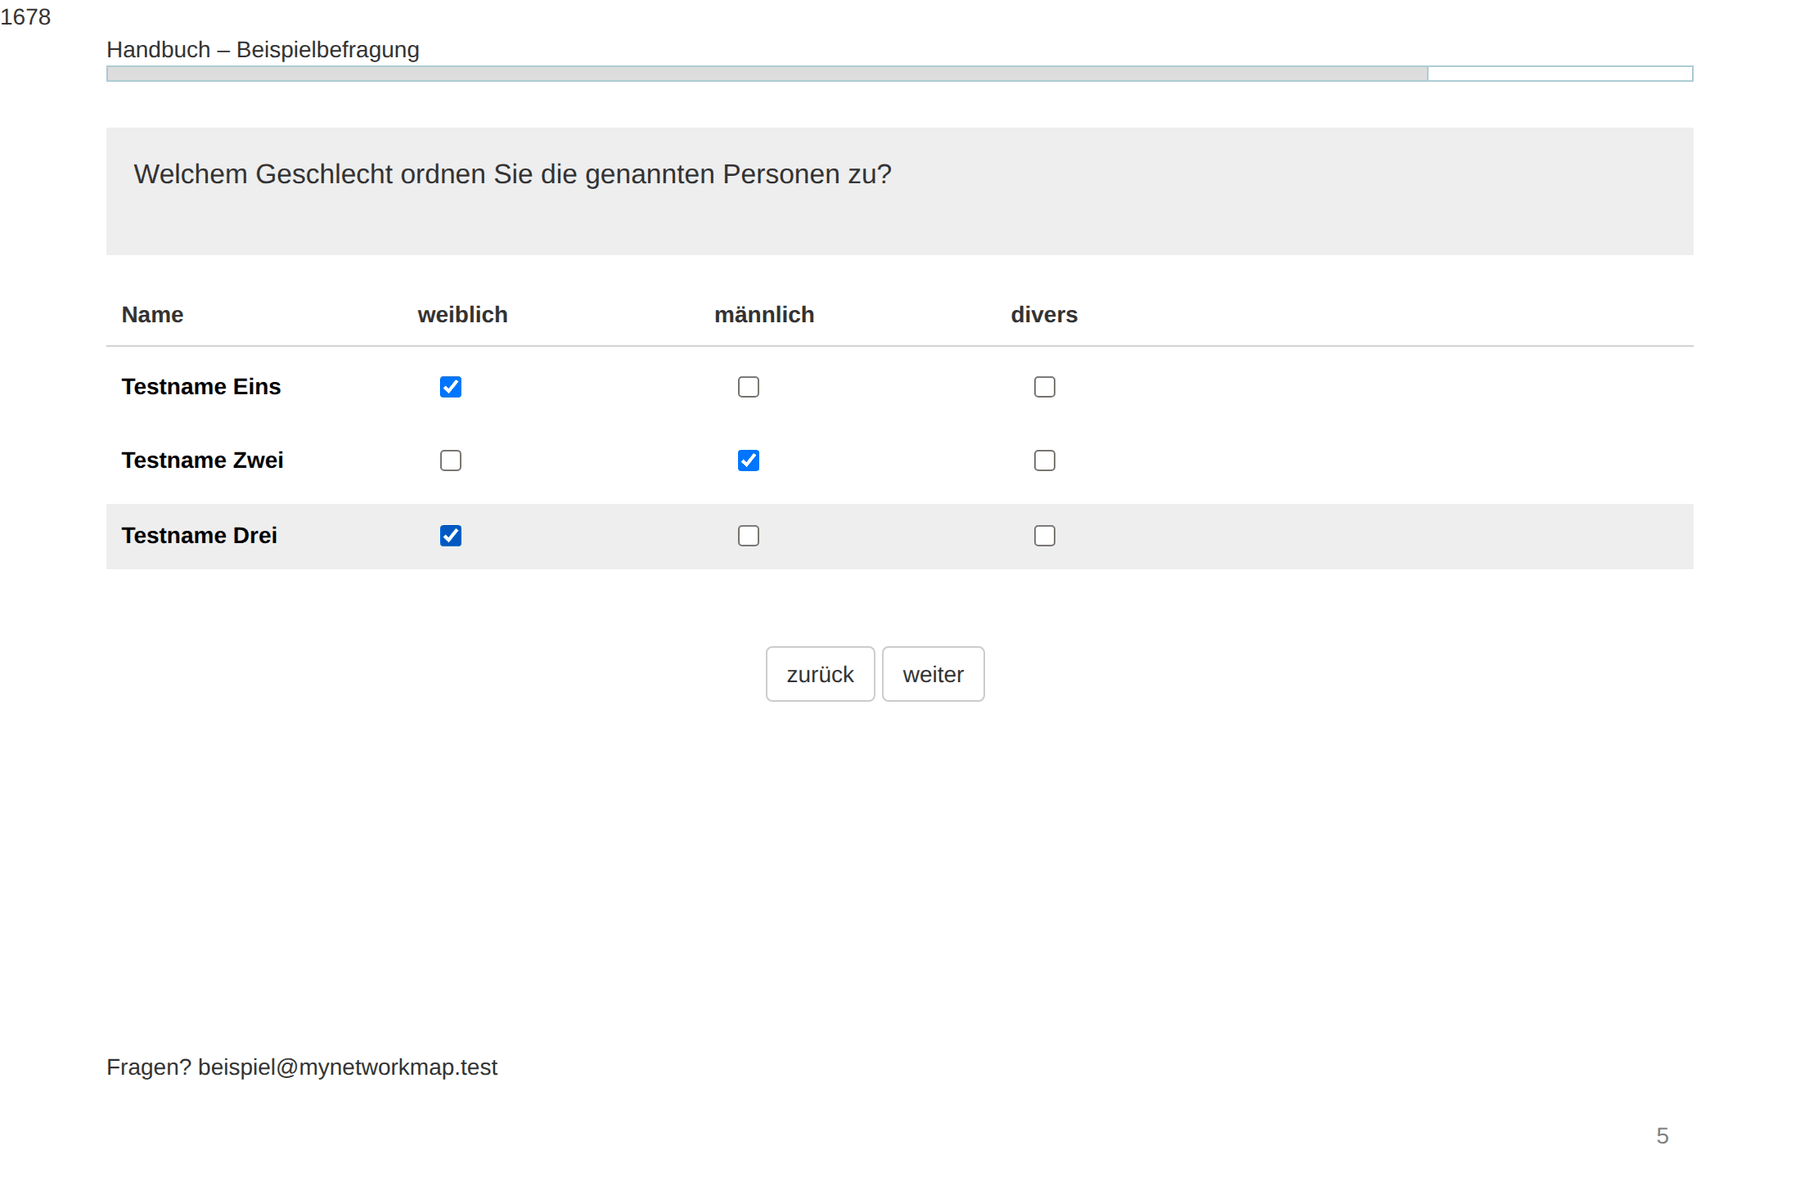Click the Handbuch – Beispielbefragung title

click(x=263, y=50)
